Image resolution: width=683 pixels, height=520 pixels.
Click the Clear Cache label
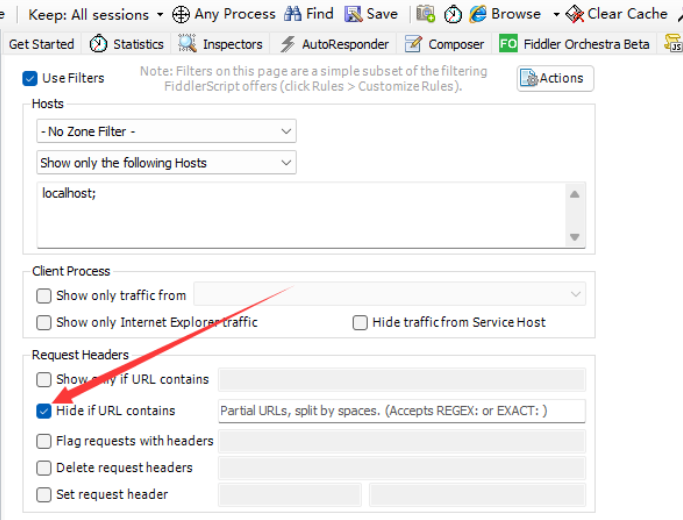tap(627, 14)
